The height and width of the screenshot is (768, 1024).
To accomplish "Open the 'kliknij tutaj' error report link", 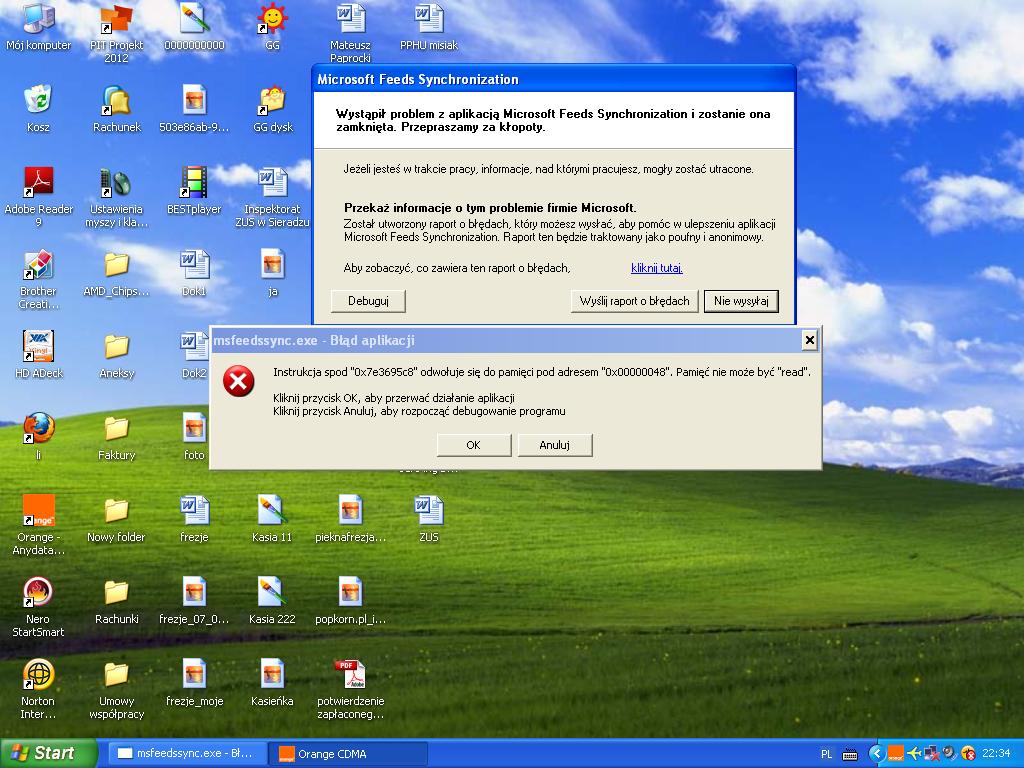I will [656, 268].
